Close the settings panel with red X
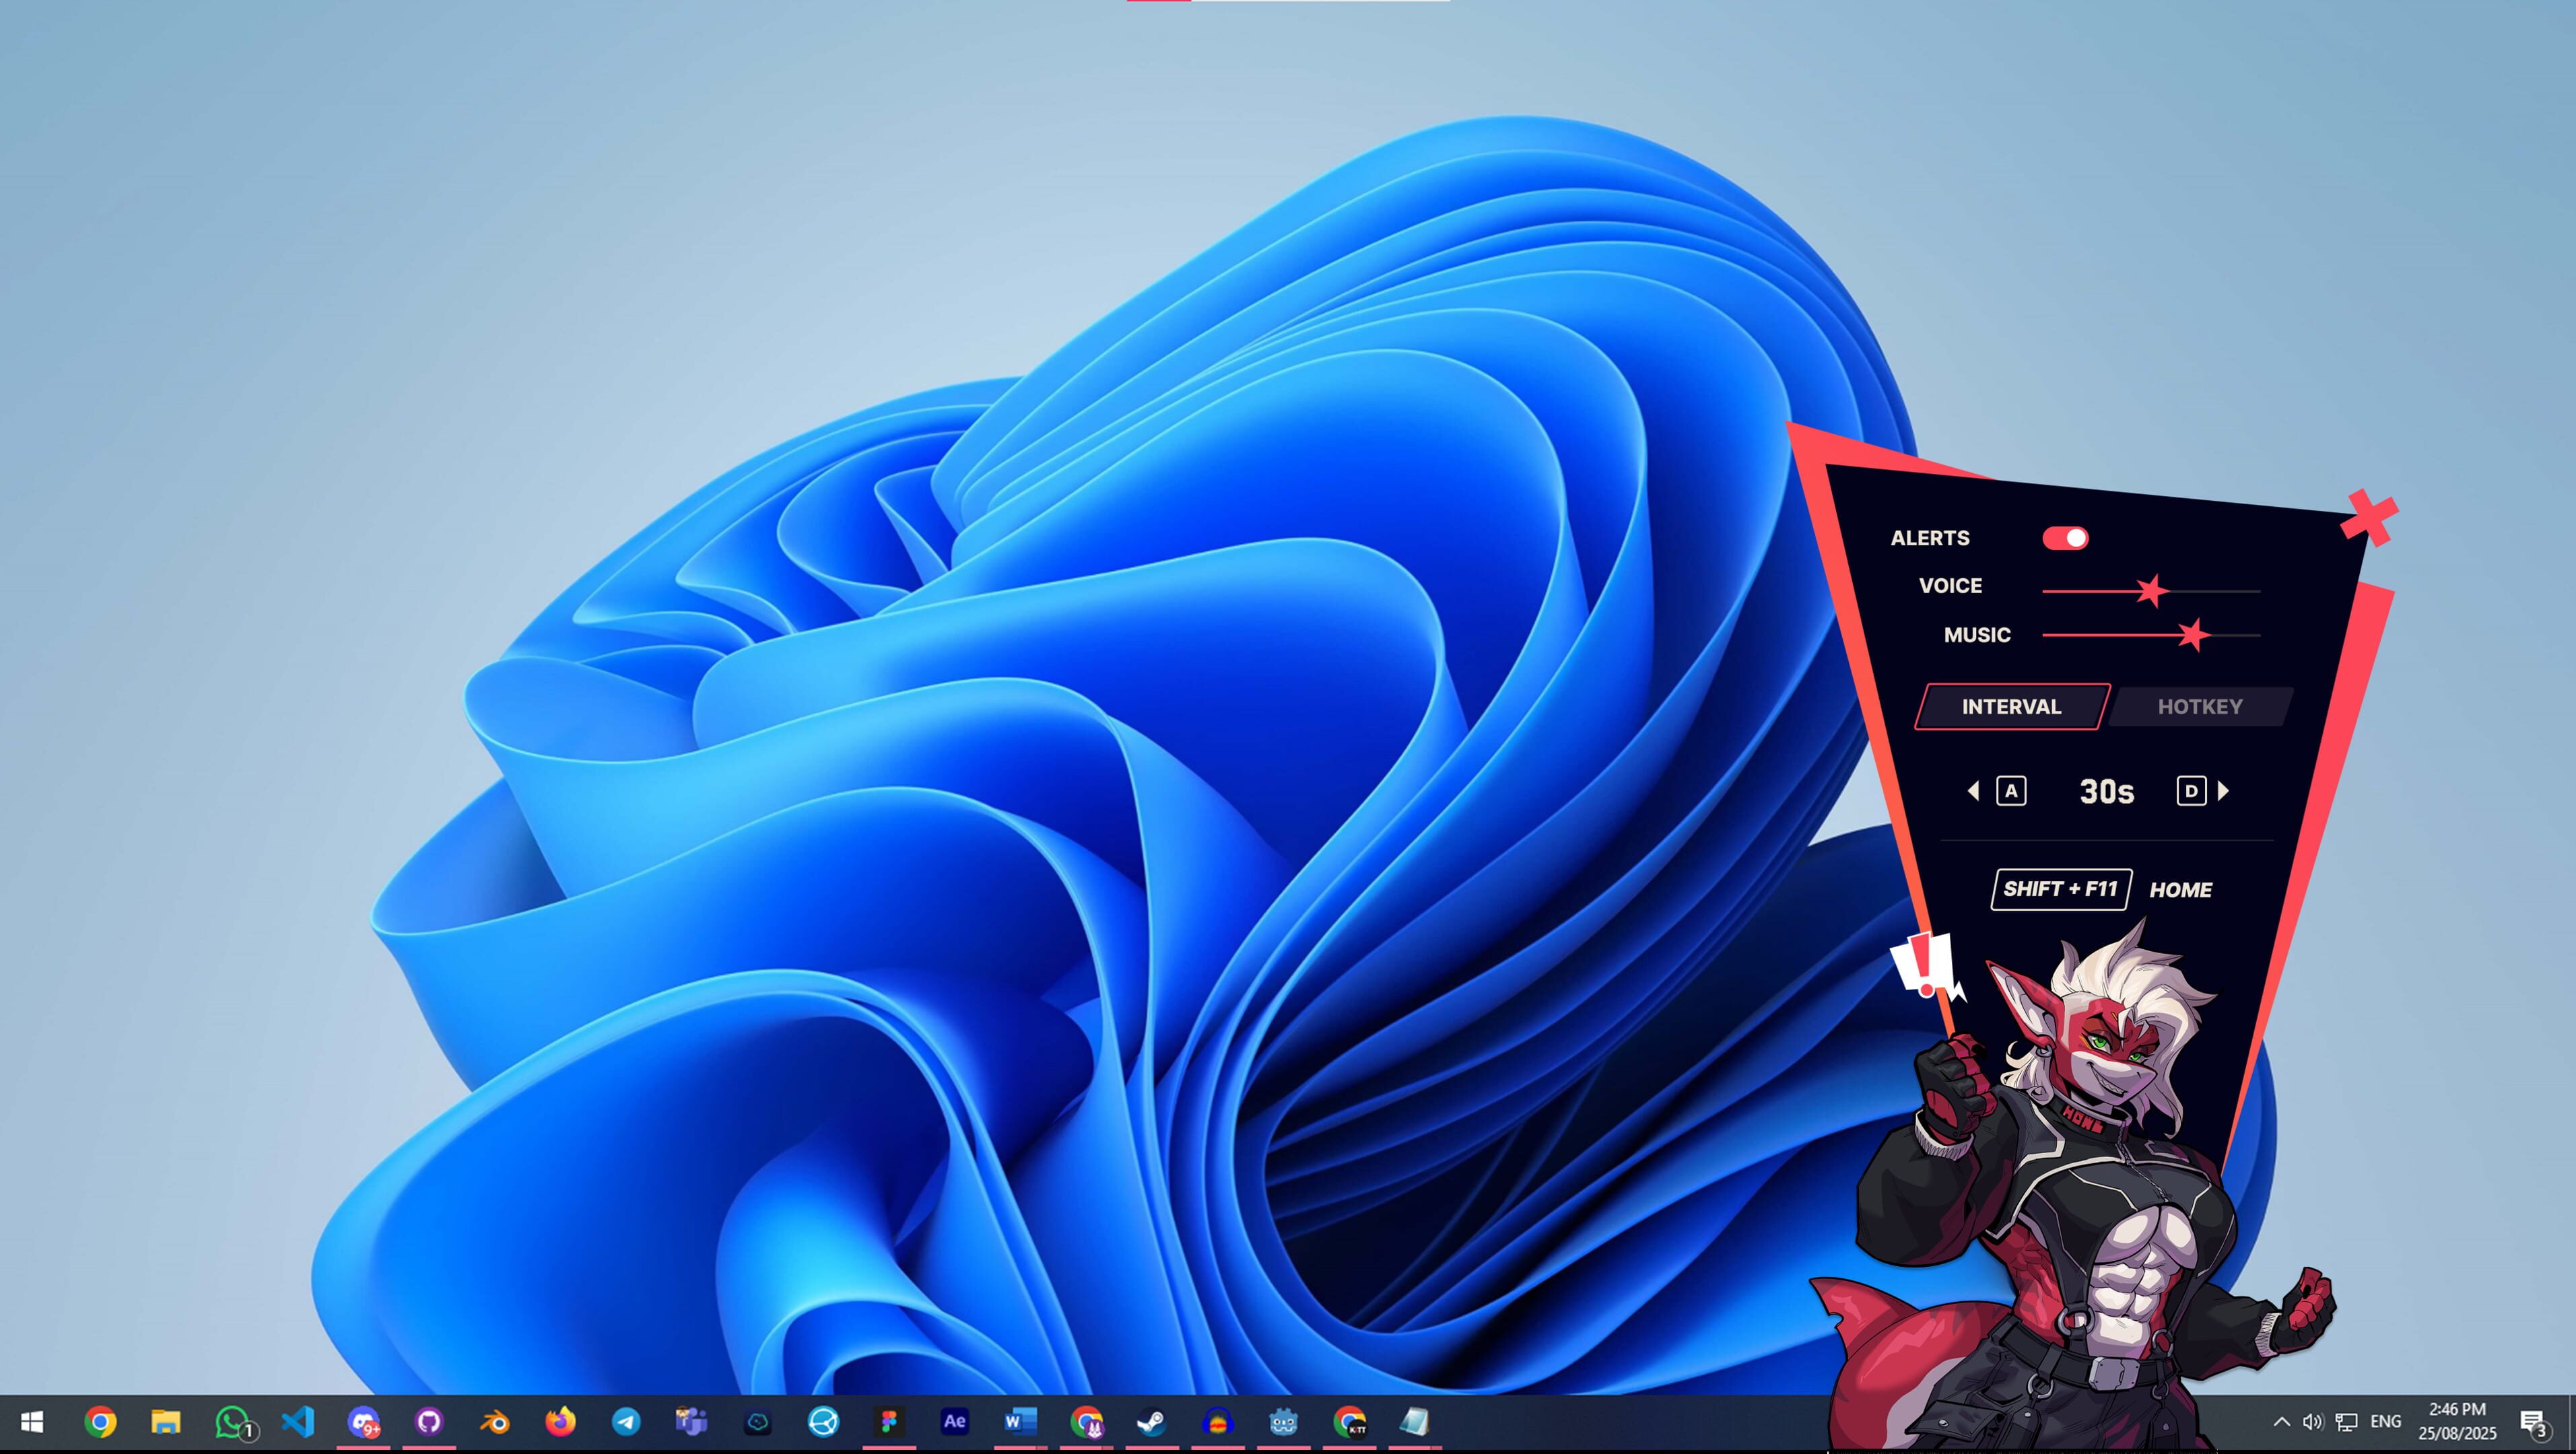Viewport: 2576px width, 1454px height. pyautogui.click(x=2370, y=517)
